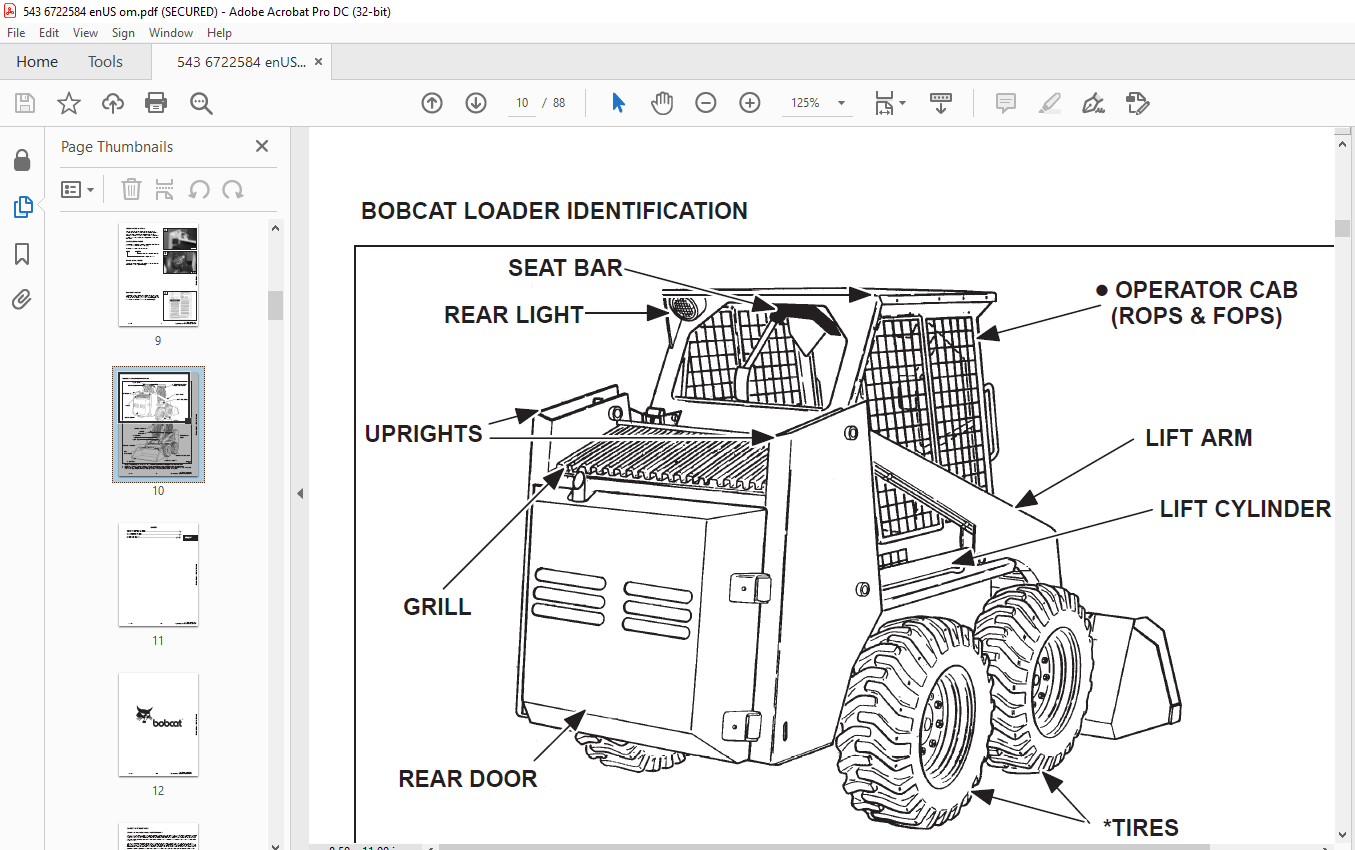
Task: Open the Find text magnifier icon
Action: [201, 103]
